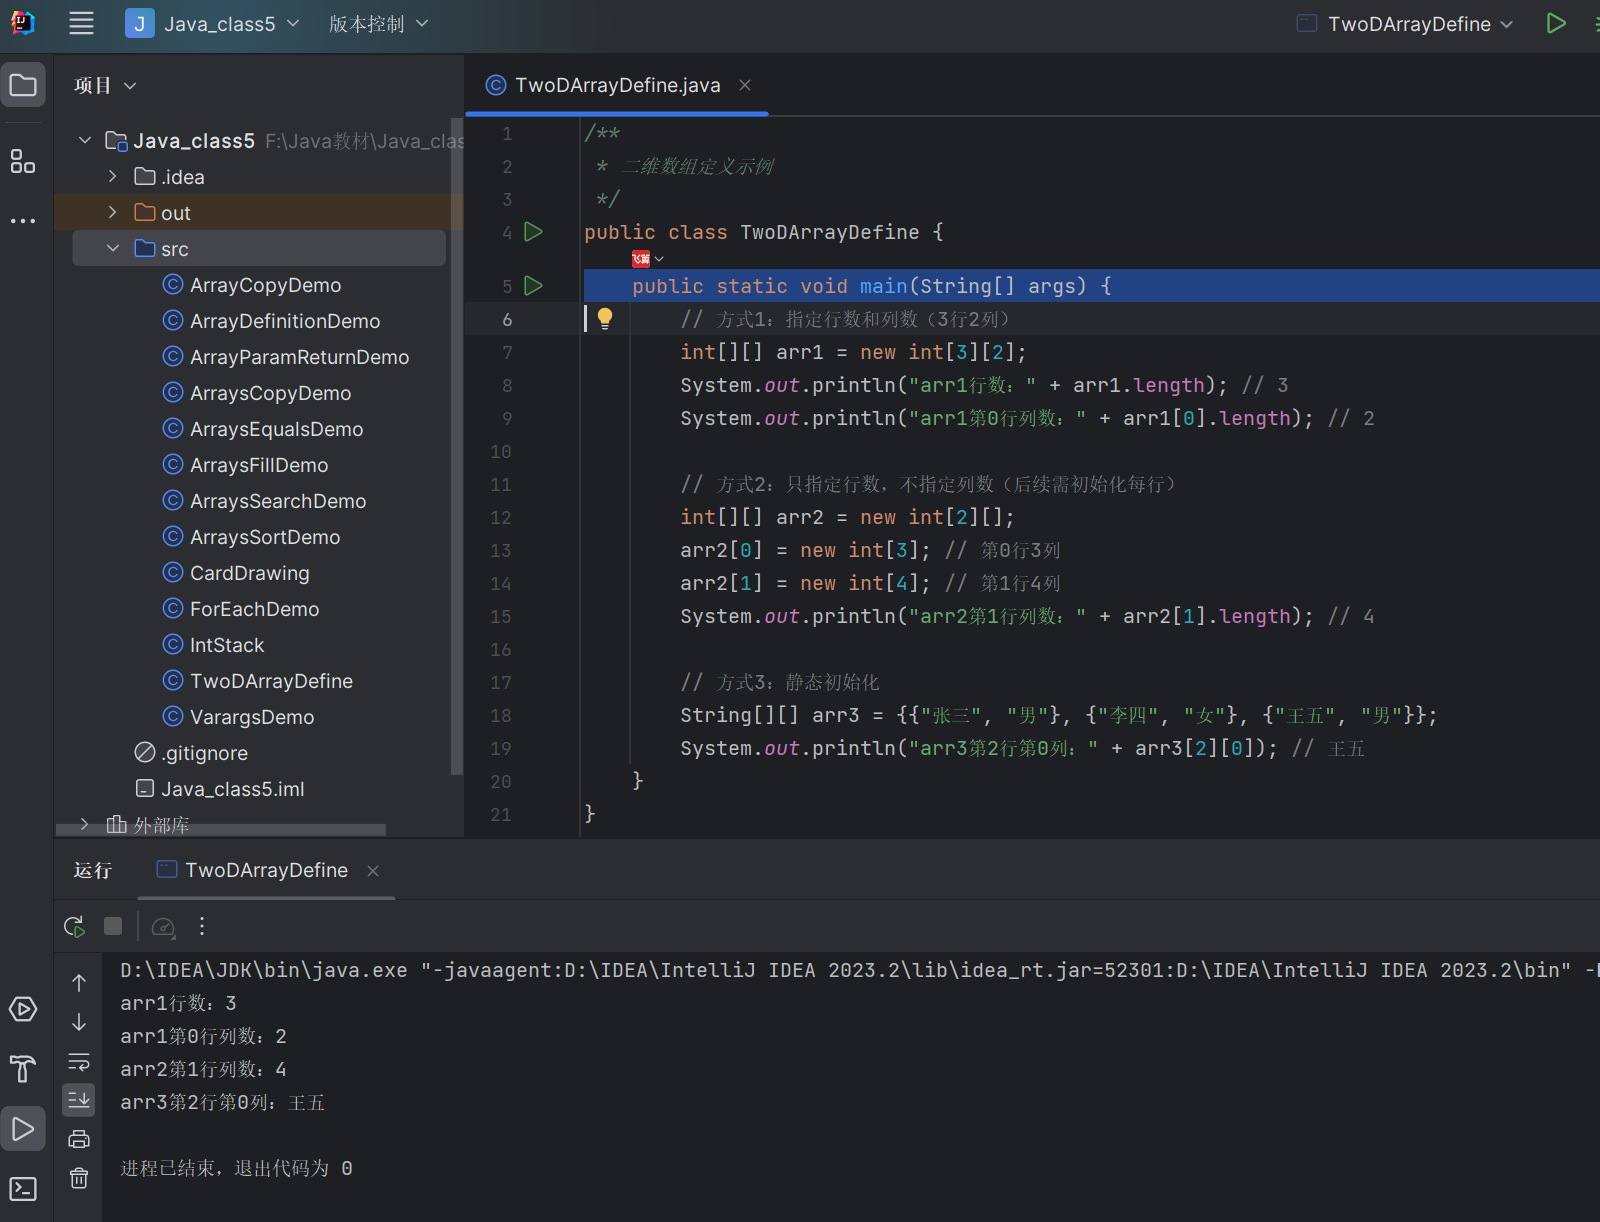1600x1222 pixels.
Task: Select ArraysFillDemo in project tree
Action: point(259,465)
